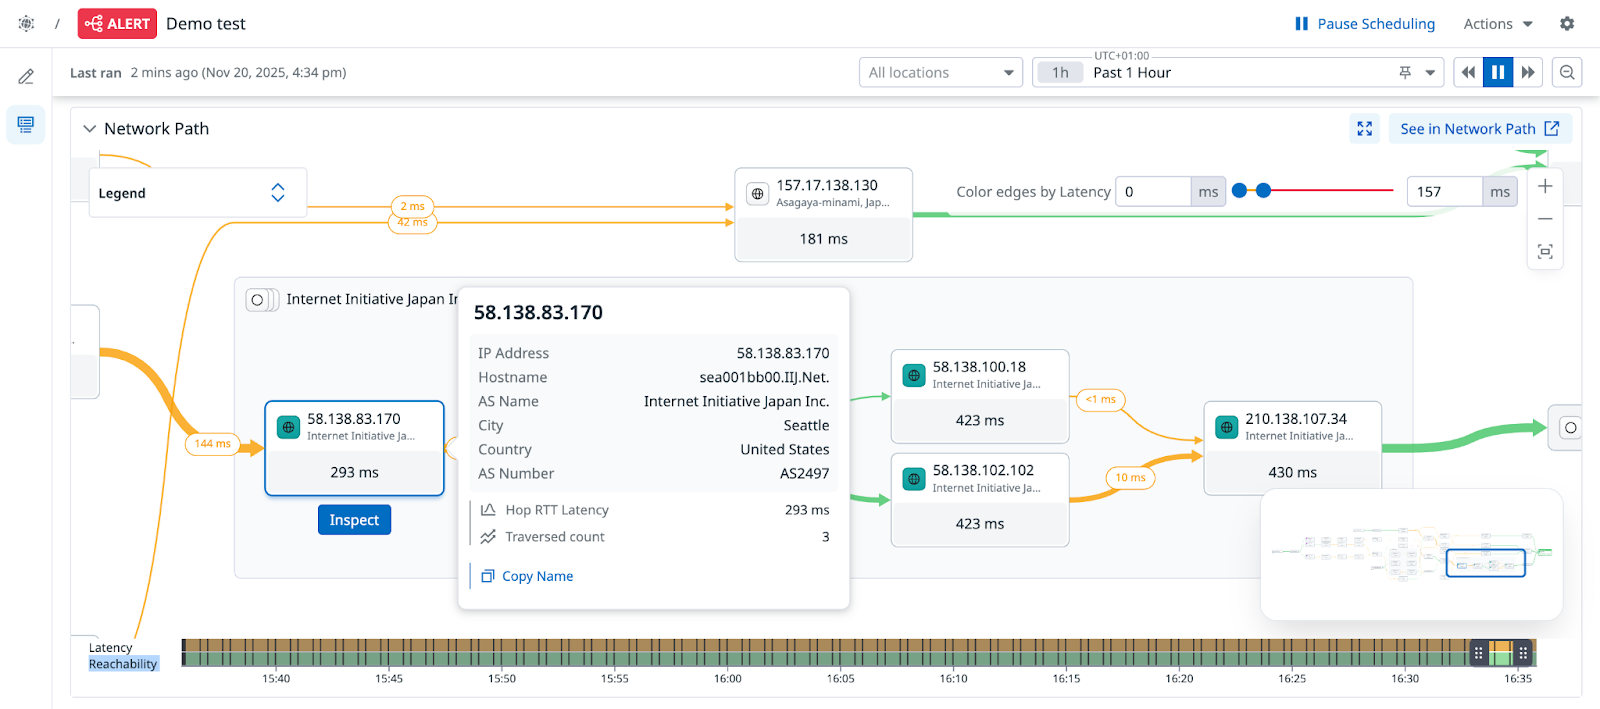Click the maximum latency input field

[x=1444, y=192]
